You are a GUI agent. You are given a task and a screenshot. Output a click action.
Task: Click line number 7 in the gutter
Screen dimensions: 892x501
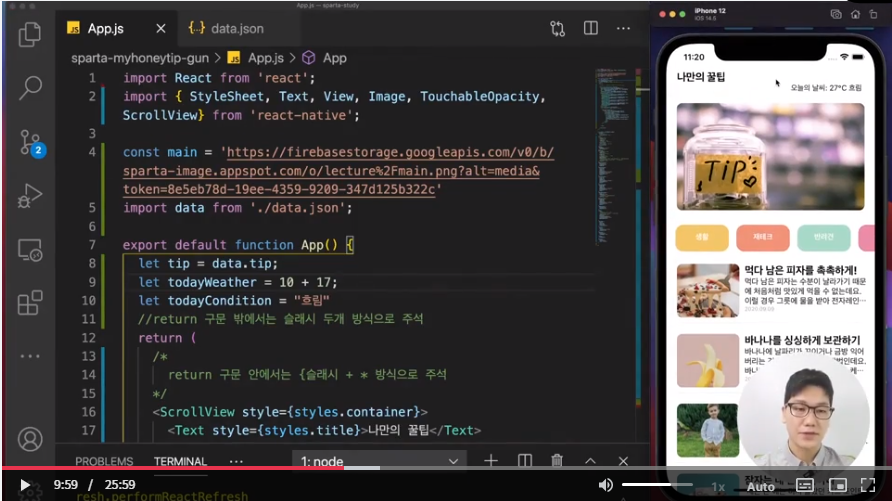(92, 245)
